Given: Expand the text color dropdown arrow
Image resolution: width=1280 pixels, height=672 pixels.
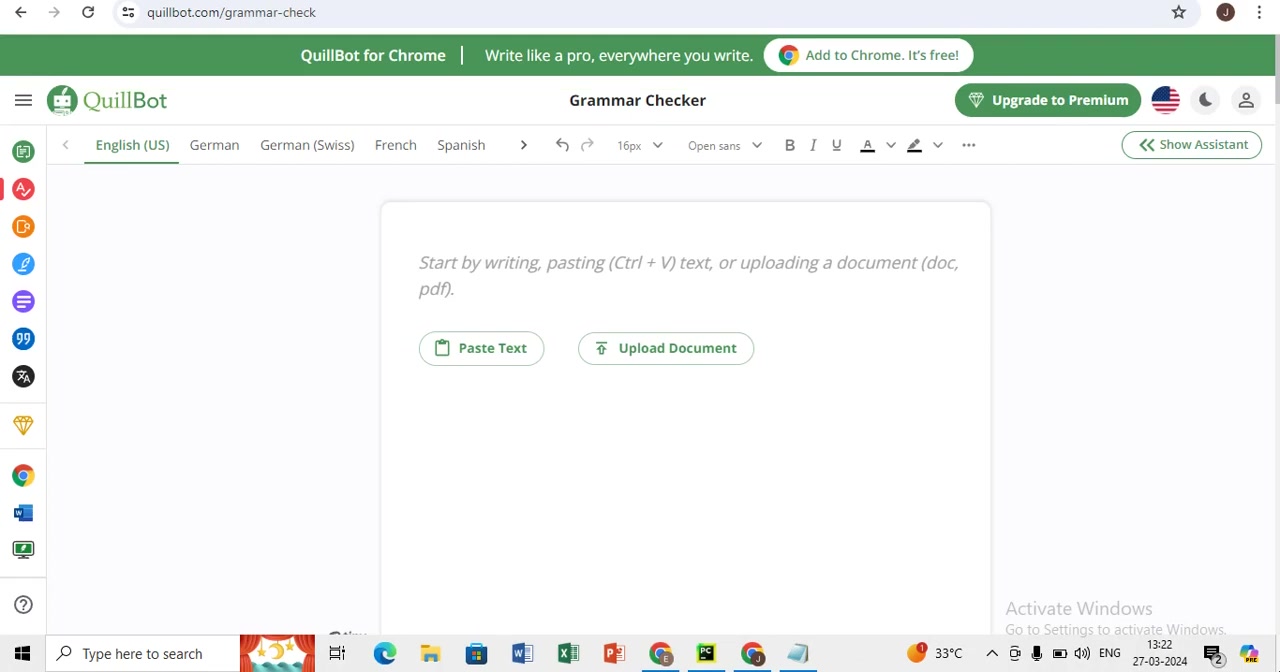Looking at the screenshot, I should click(891, 145).
